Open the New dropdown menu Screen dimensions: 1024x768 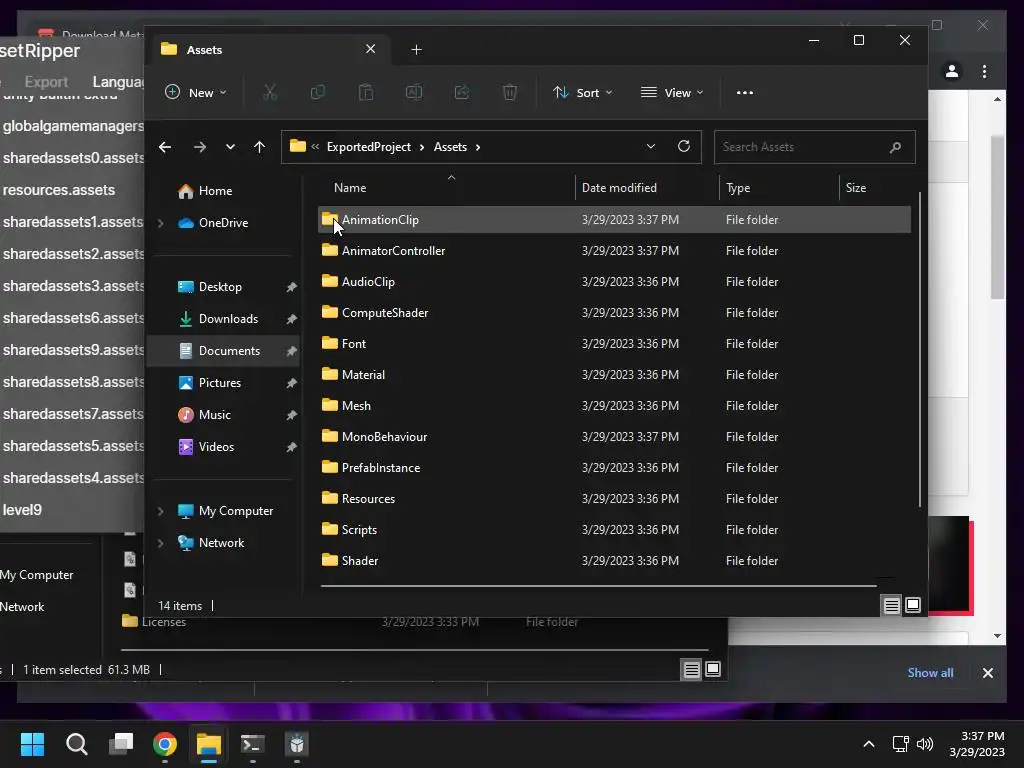[x=195, y=93]
